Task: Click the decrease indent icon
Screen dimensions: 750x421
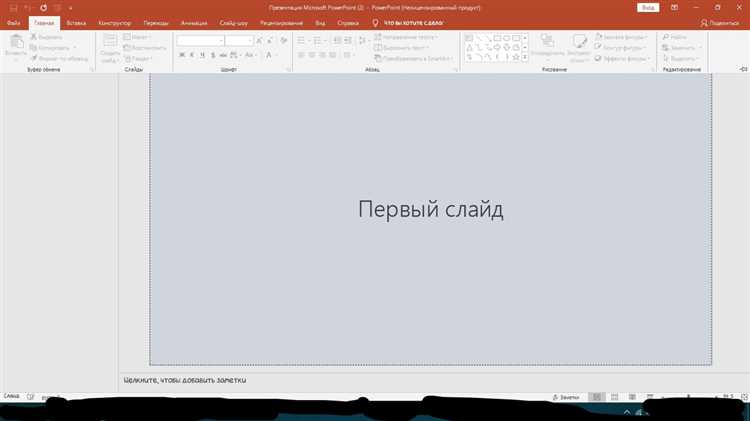Action: pyautogui.click(x=337, y=41)
